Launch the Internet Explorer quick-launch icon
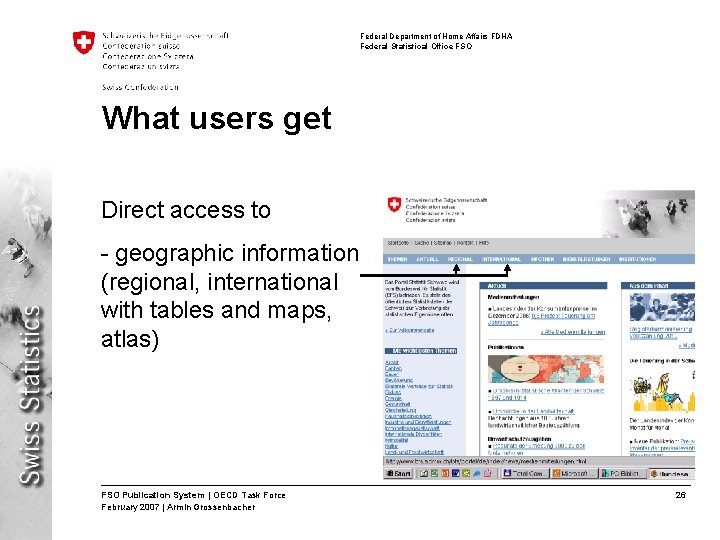Screen dimensions: 720x540 coord(477,473)
